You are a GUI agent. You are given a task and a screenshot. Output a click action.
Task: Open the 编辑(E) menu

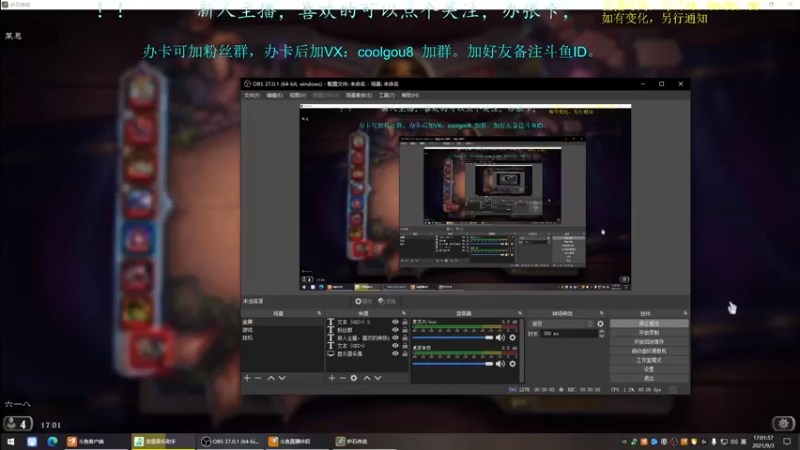274,95
